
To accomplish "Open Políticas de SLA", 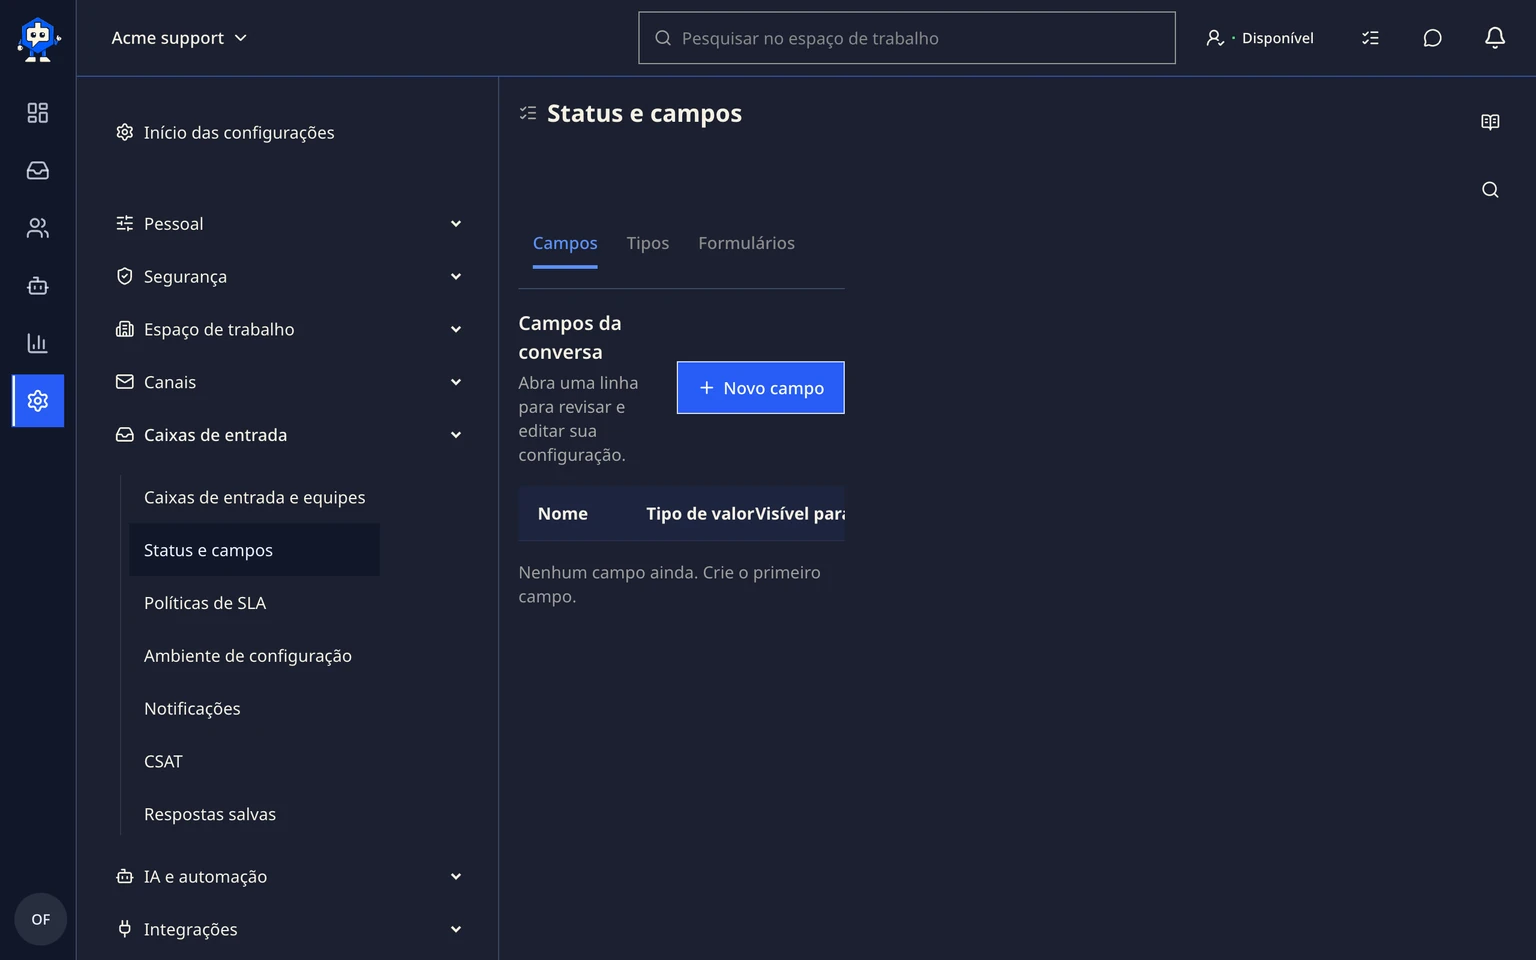I will [x=254, y=603].
